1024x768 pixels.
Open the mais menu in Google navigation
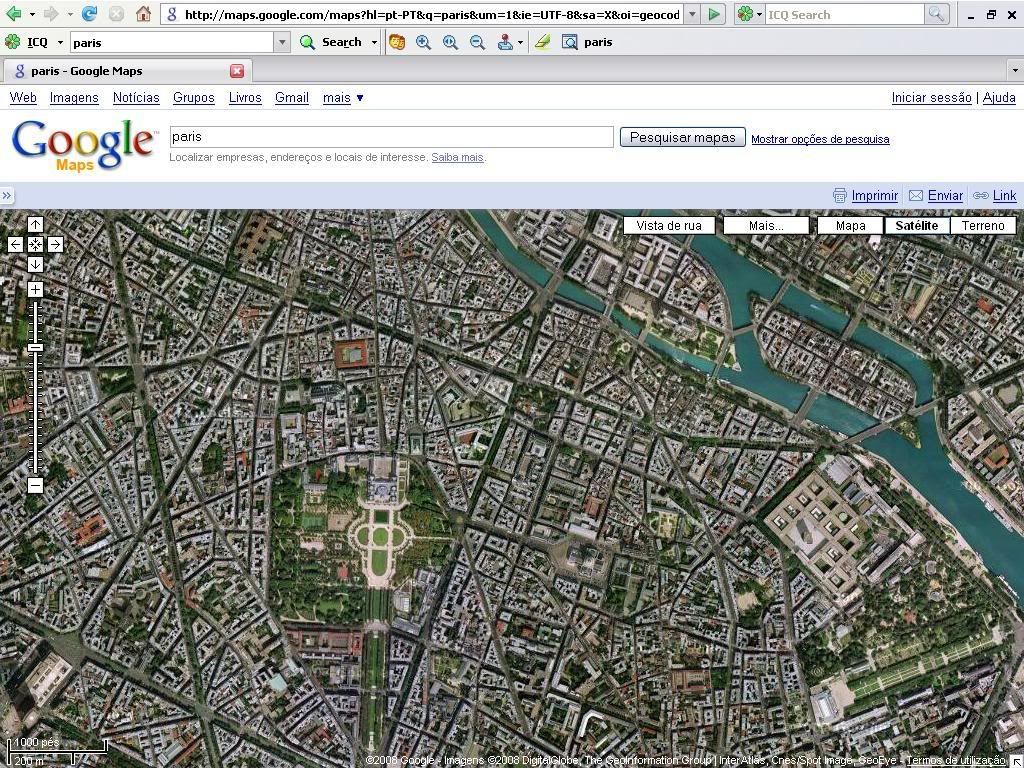(x=343, y=97)
